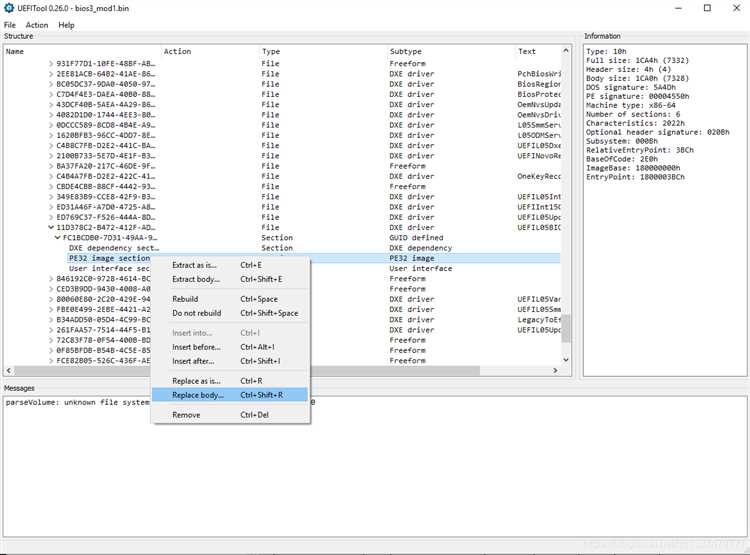Choose Remove from context menu

[230, 415]
